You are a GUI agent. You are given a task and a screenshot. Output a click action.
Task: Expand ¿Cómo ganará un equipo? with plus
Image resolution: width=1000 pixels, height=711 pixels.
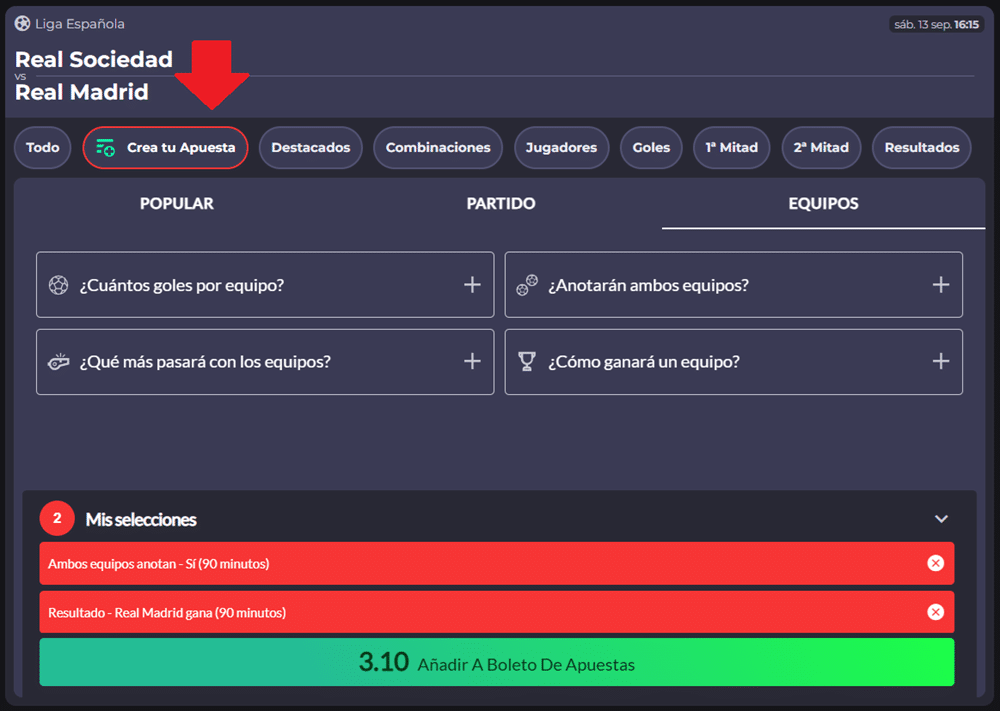[941, 362]
